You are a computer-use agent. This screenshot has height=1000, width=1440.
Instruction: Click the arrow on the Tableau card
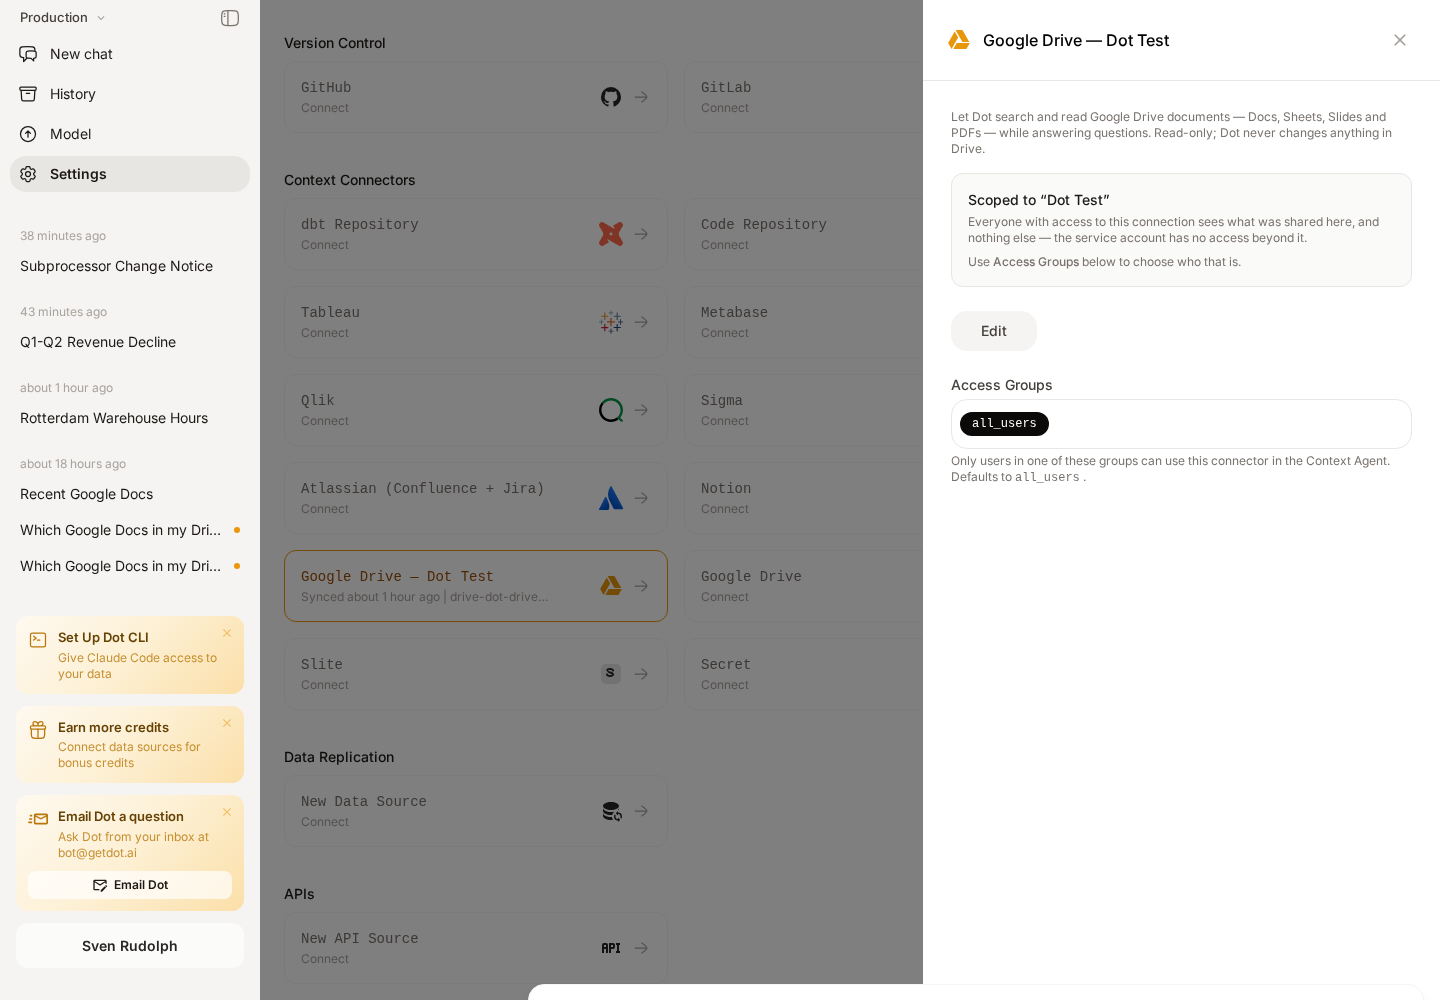pyautogui.click(x=642, y=322)
